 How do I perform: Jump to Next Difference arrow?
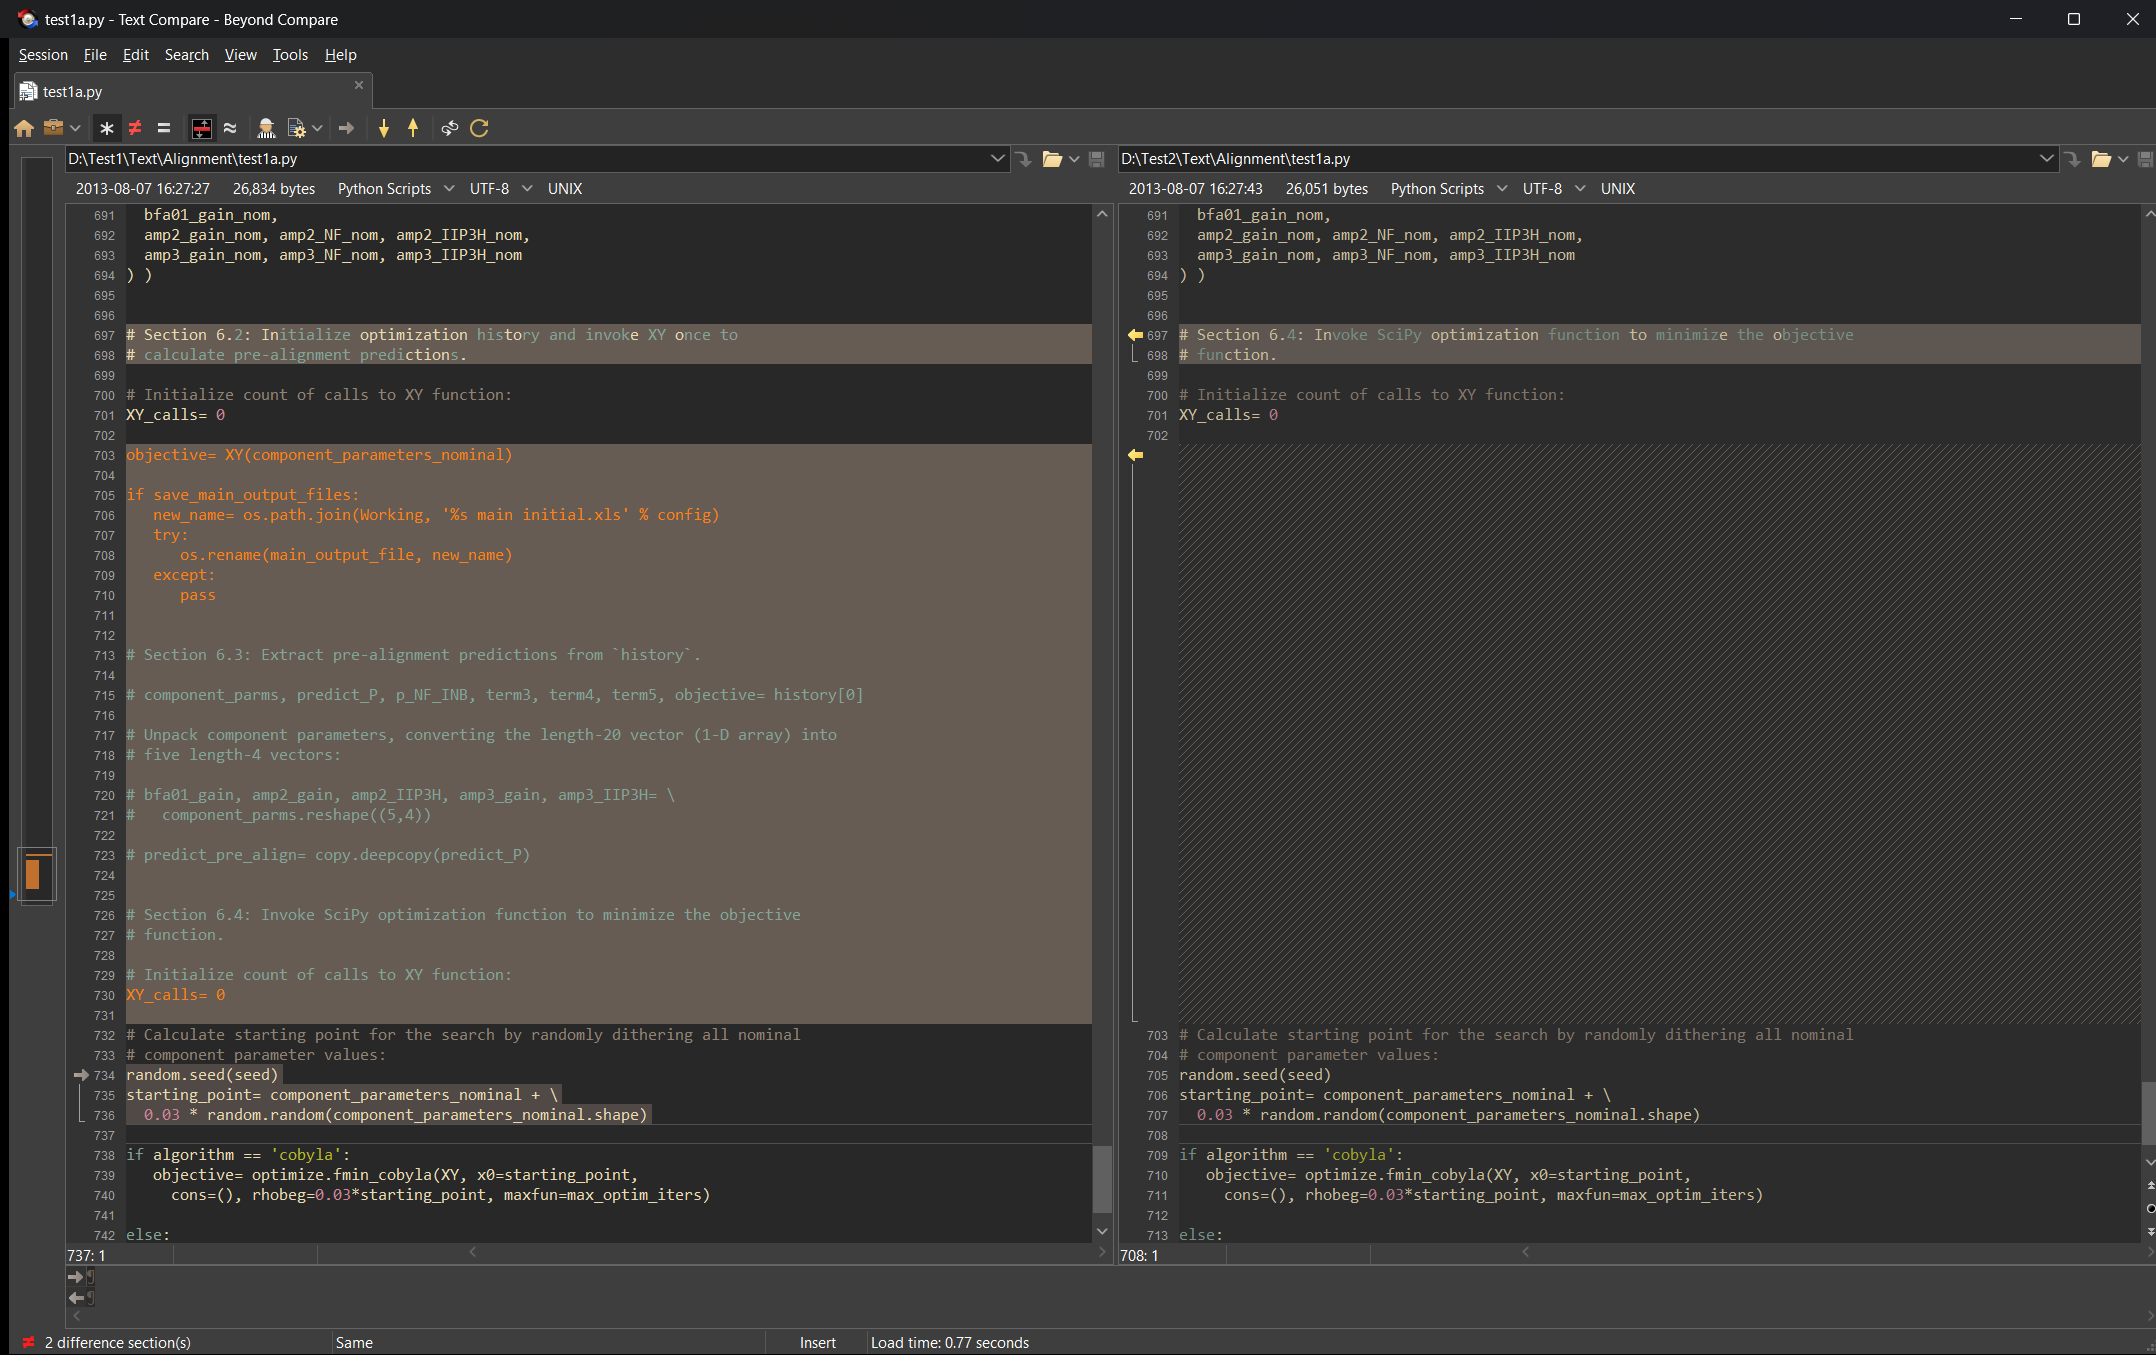(384, 128)
